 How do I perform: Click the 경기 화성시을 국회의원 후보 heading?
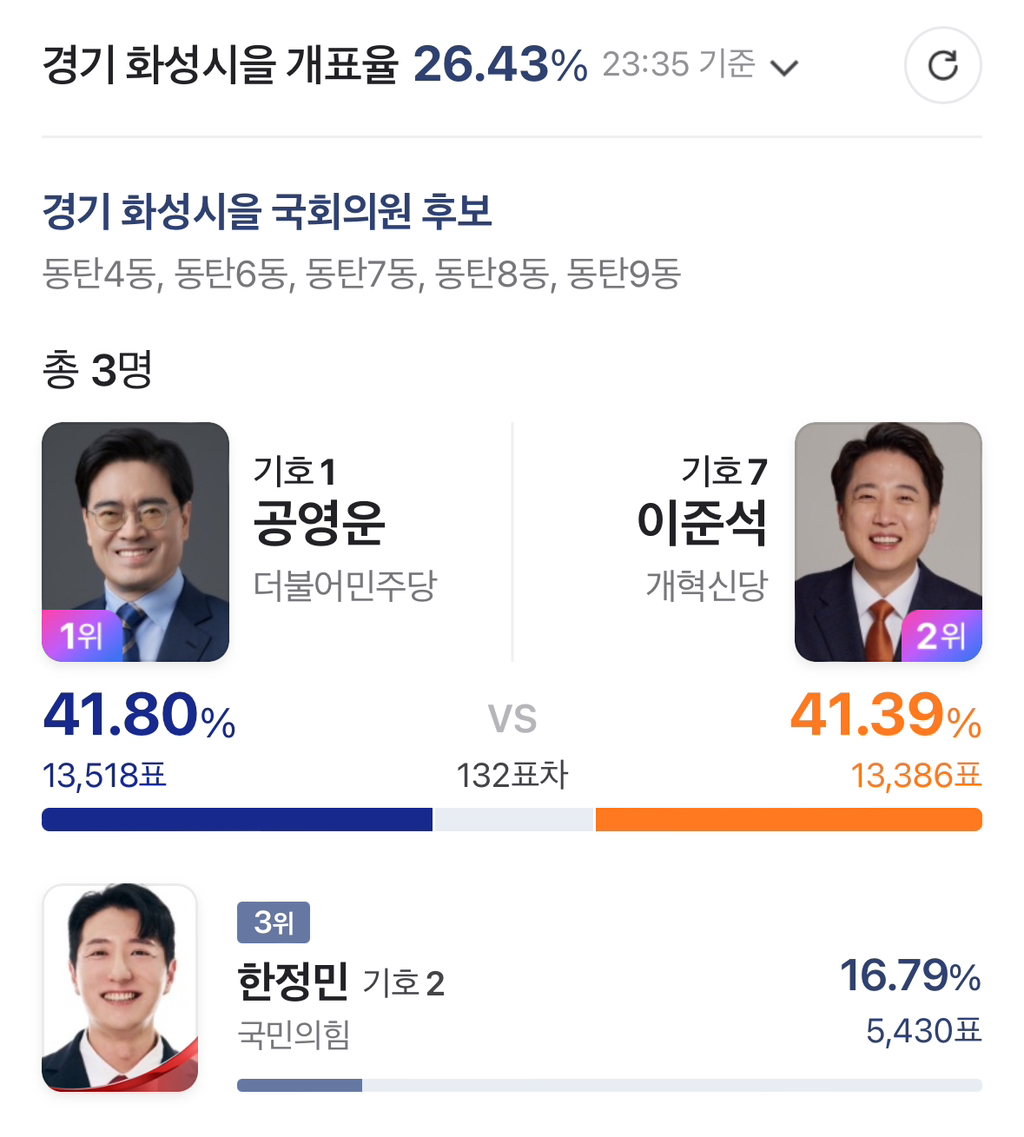click(268, 212)
